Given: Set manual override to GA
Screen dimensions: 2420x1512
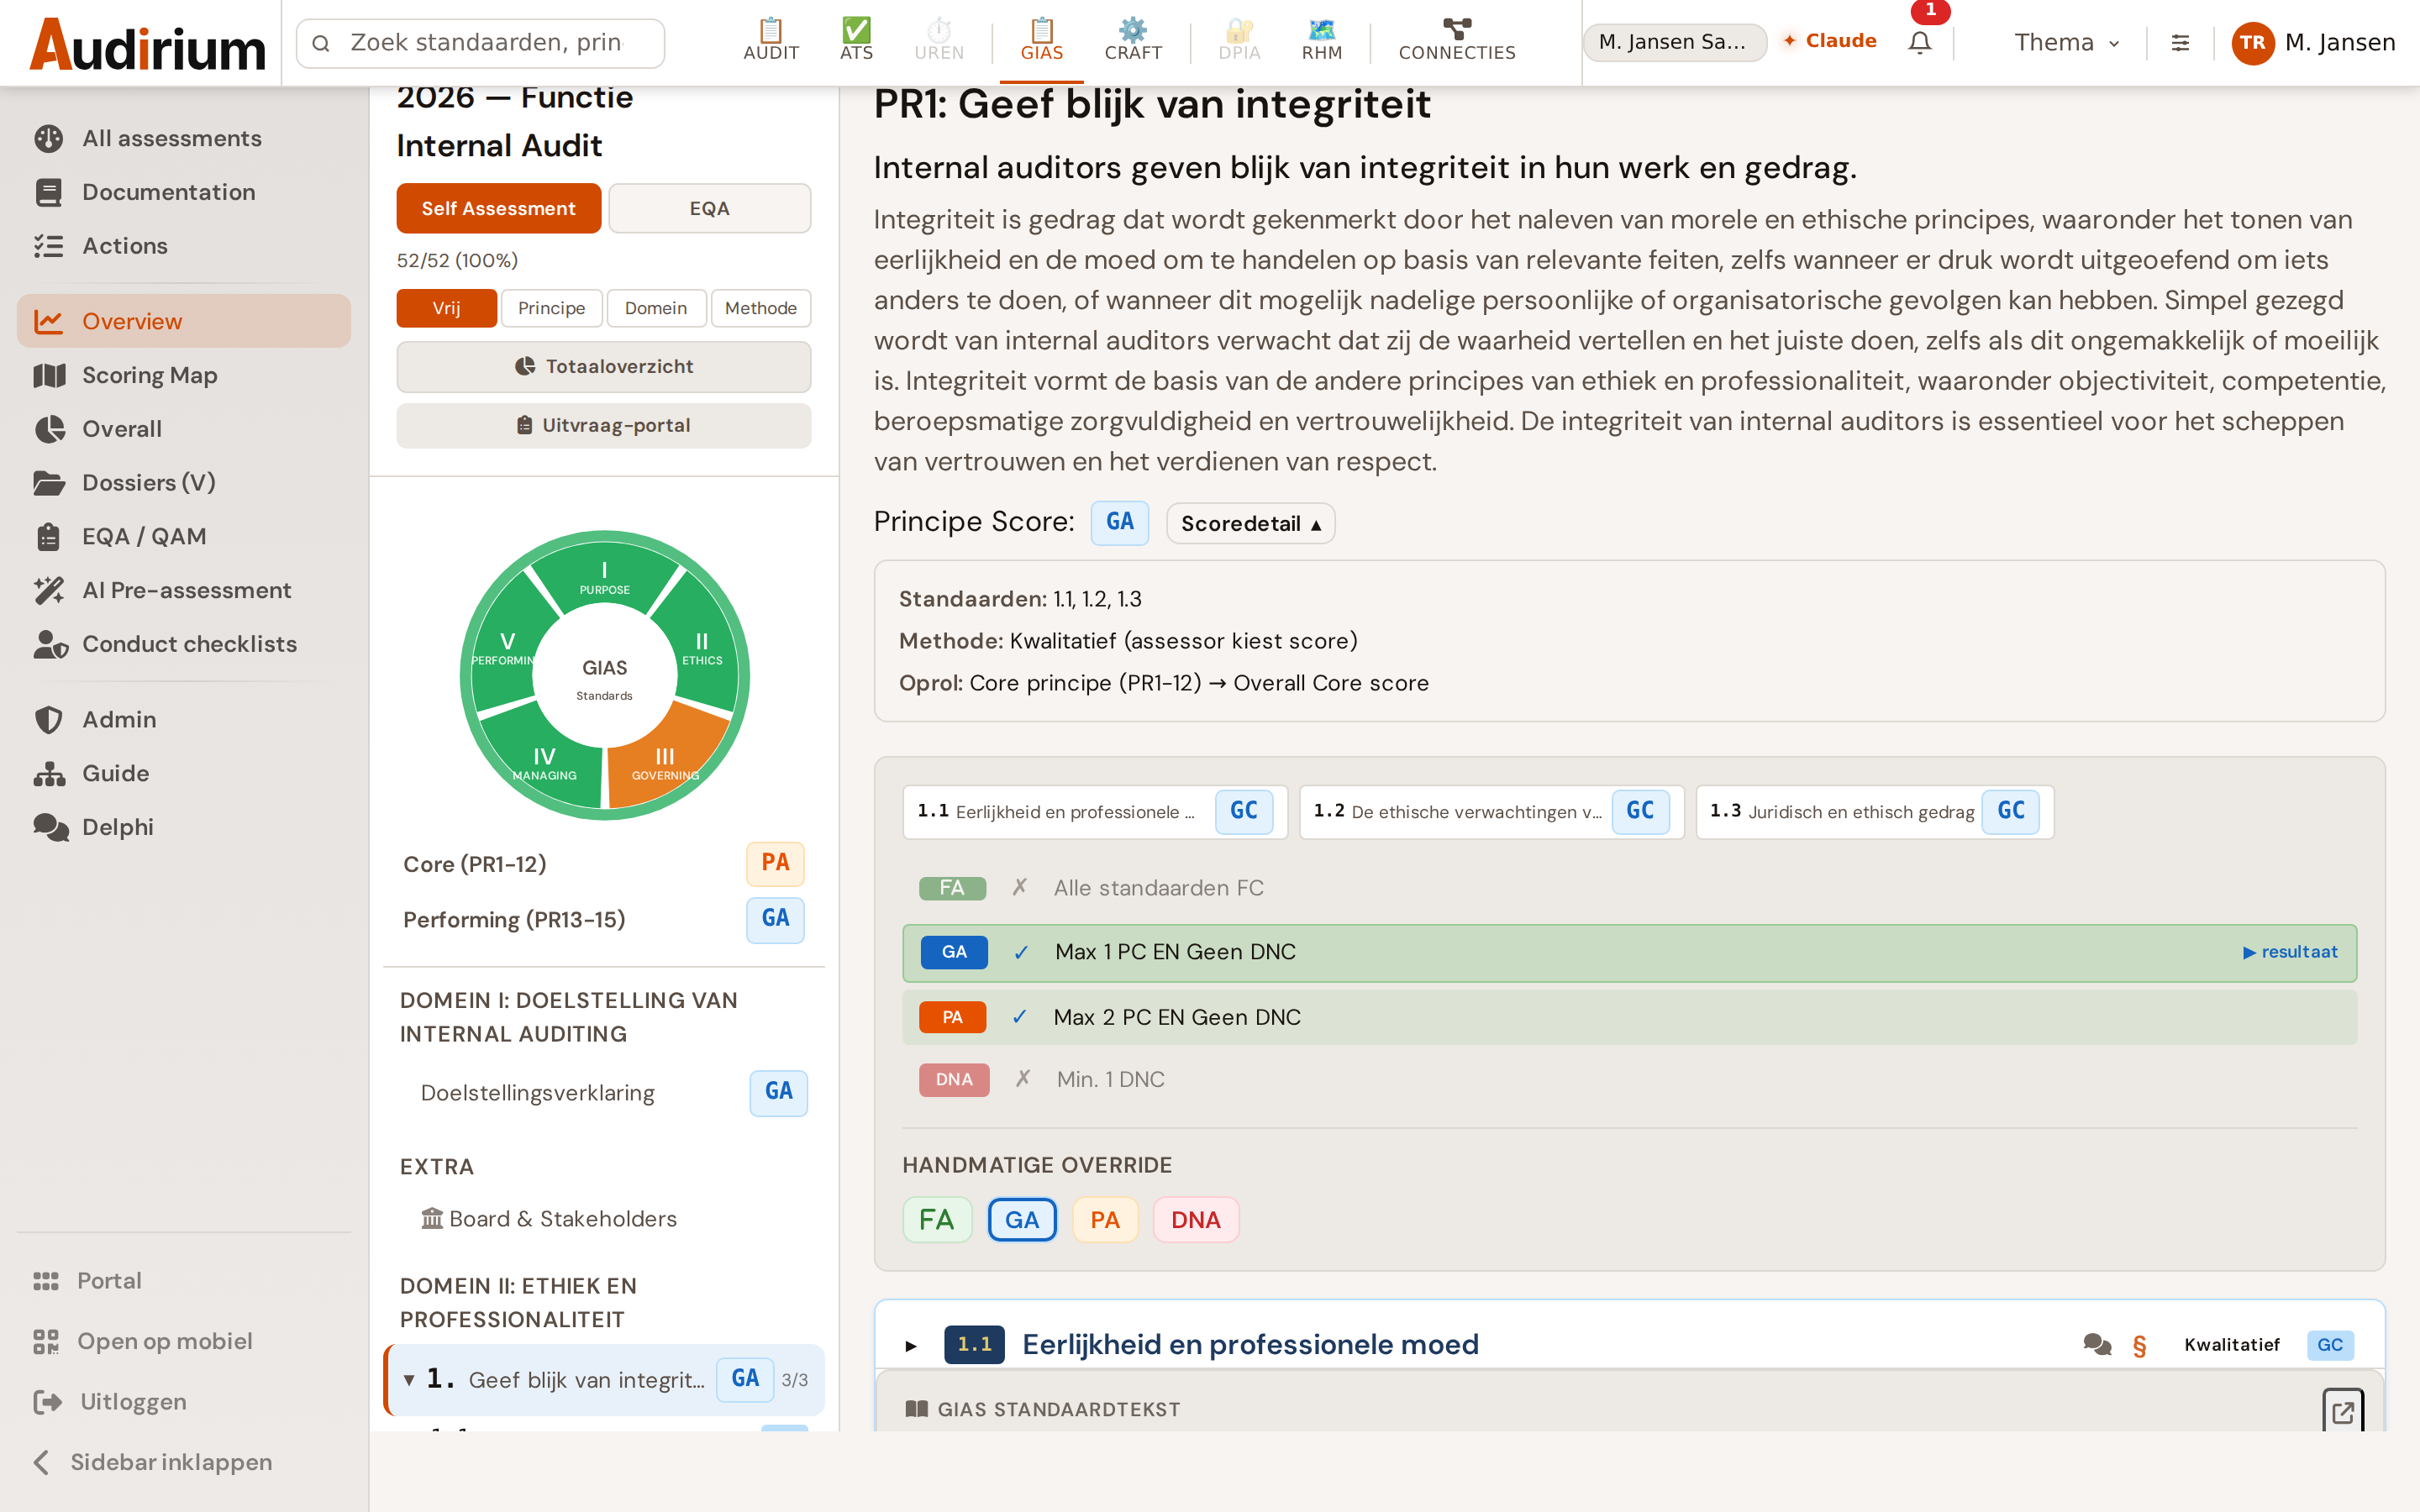Looking at the screenshot, I should point(1022,1220).
